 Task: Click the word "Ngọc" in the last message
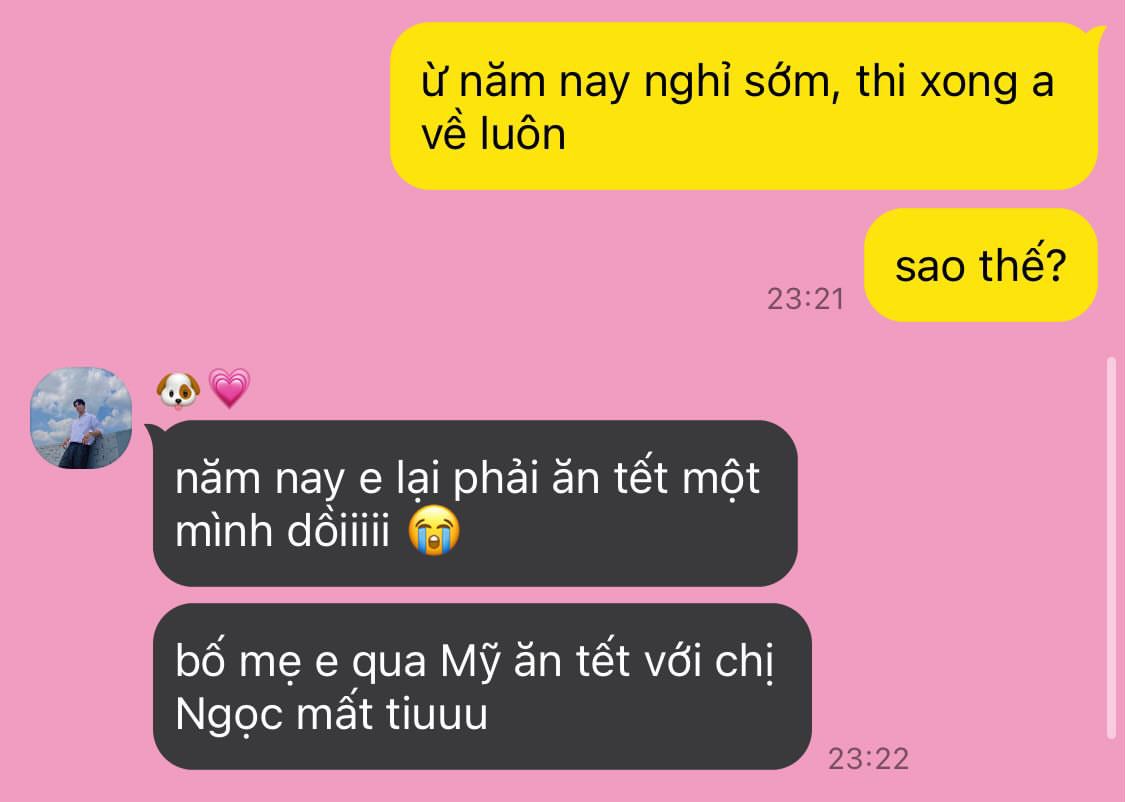pos(229,715)
